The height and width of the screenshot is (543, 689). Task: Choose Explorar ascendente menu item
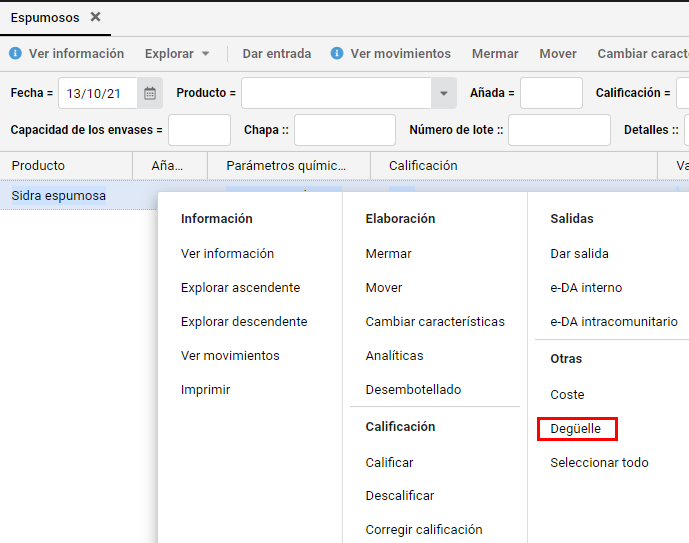(240, 287)
